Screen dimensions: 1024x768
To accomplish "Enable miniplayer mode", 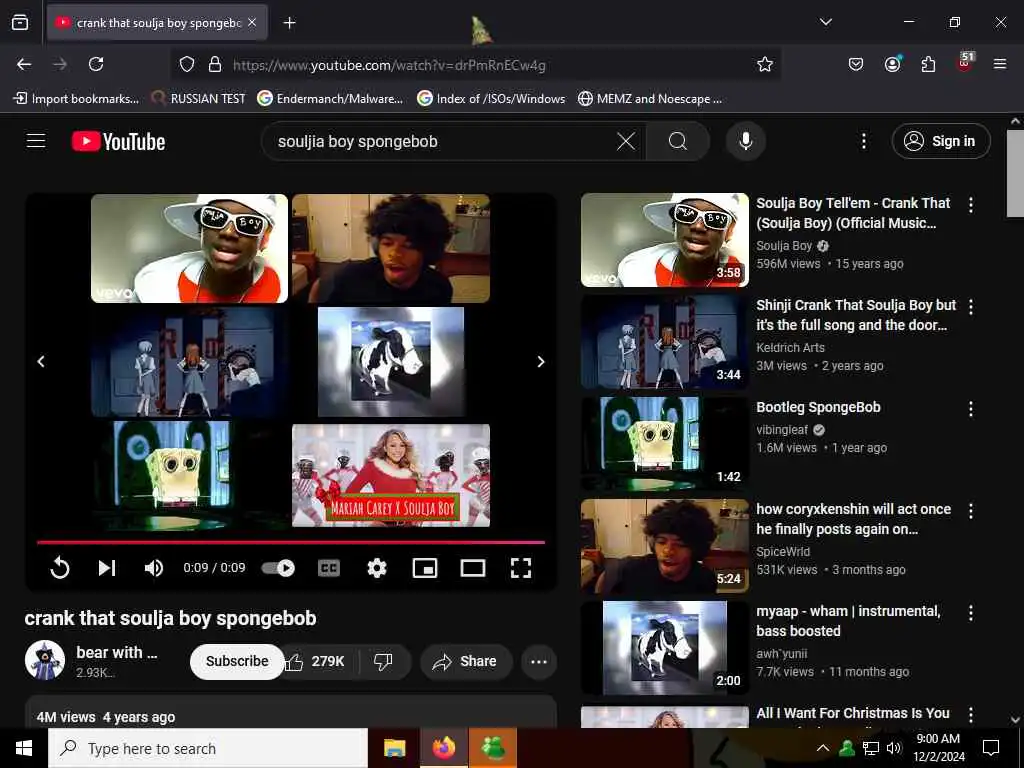I will point(424,568).
